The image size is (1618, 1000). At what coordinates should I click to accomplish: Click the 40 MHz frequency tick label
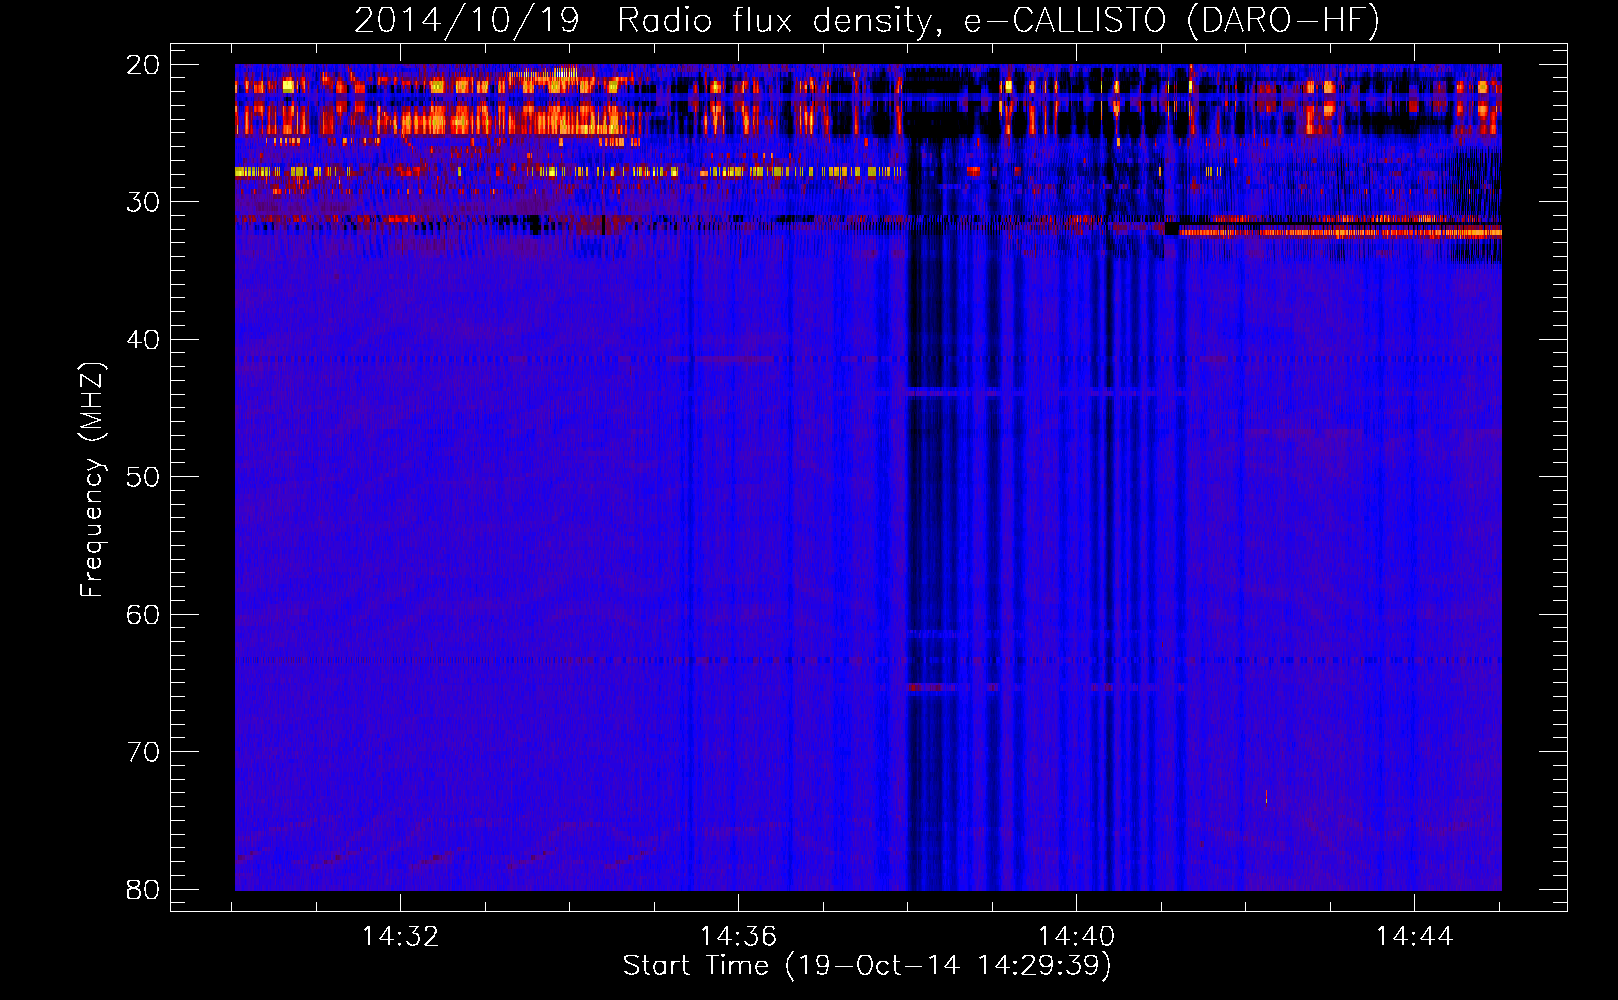[x=143, y=340]
